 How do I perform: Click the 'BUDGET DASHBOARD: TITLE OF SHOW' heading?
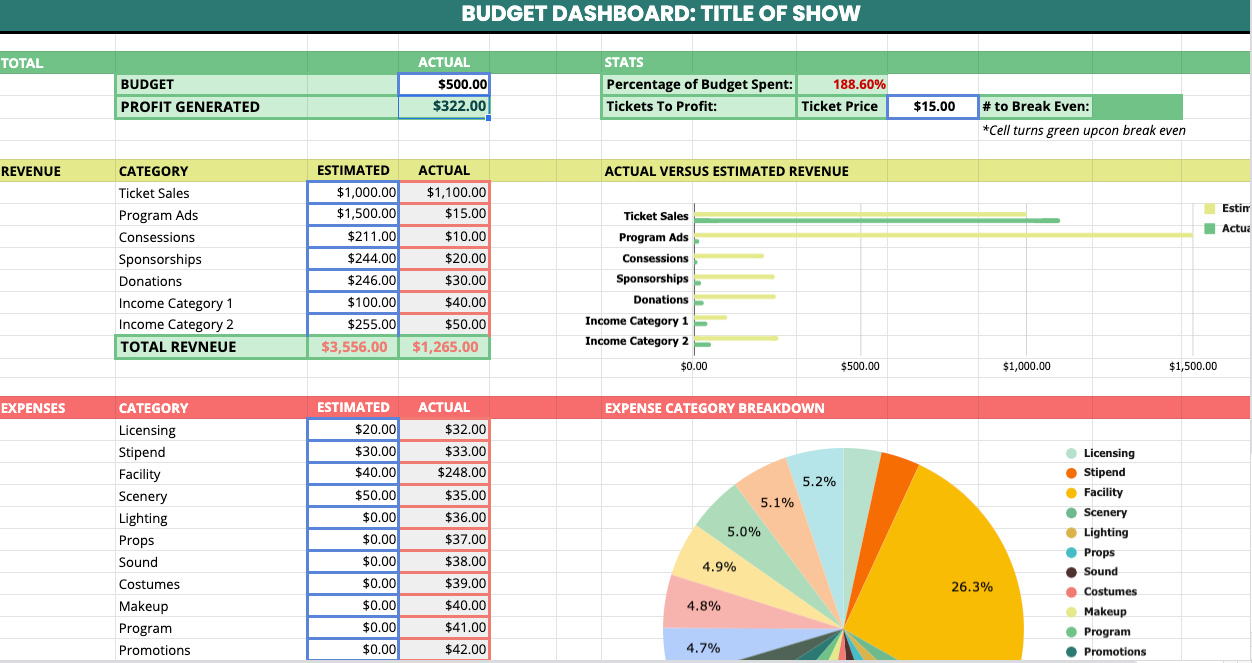[x=661, y=14]
